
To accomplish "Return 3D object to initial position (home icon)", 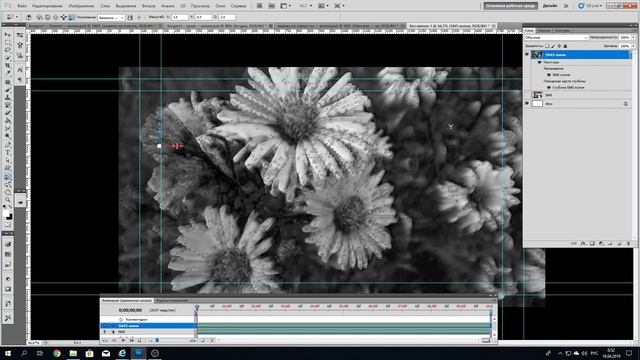I will pos(29,18).
